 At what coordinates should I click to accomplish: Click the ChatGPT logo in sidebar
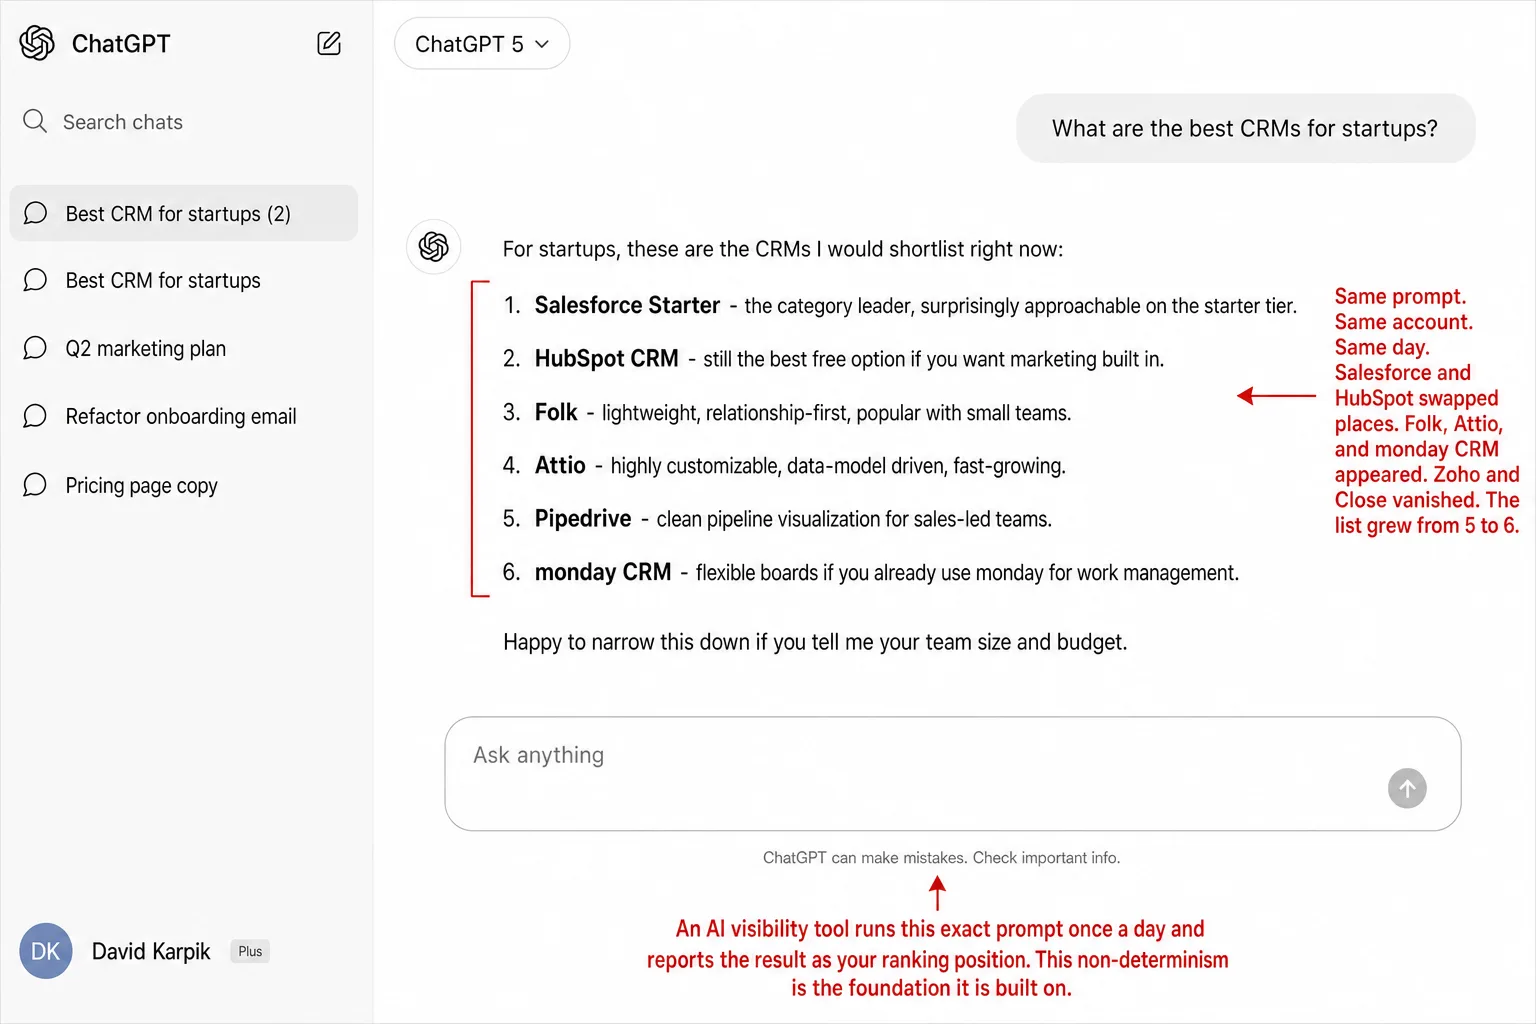[37, 43]
